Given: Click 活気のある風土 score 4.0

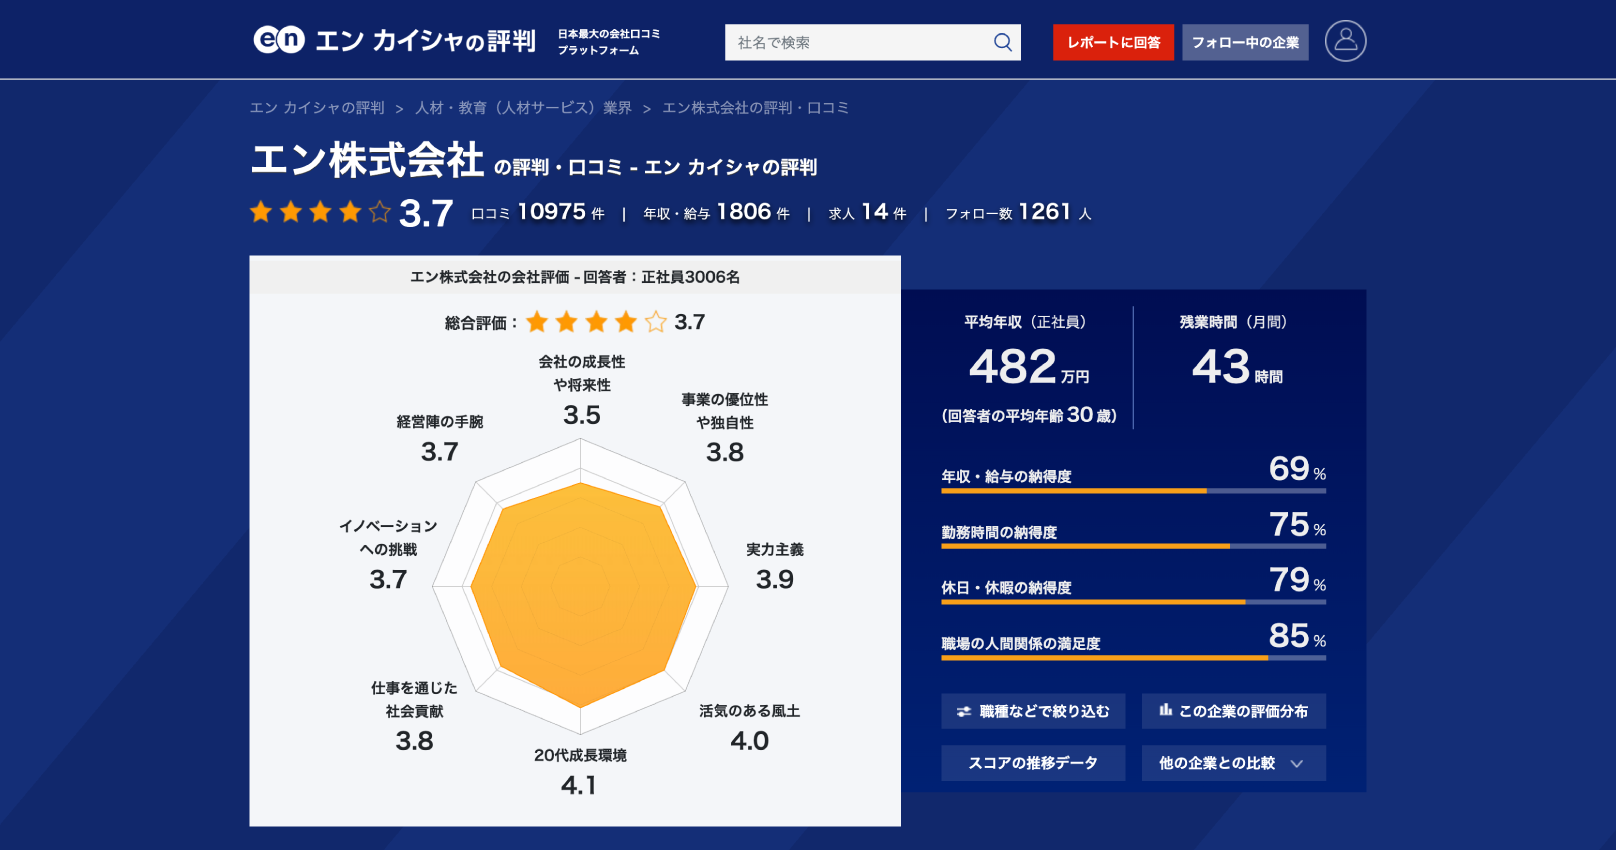Looking at the screenshot, I should [x=750, y=741].
